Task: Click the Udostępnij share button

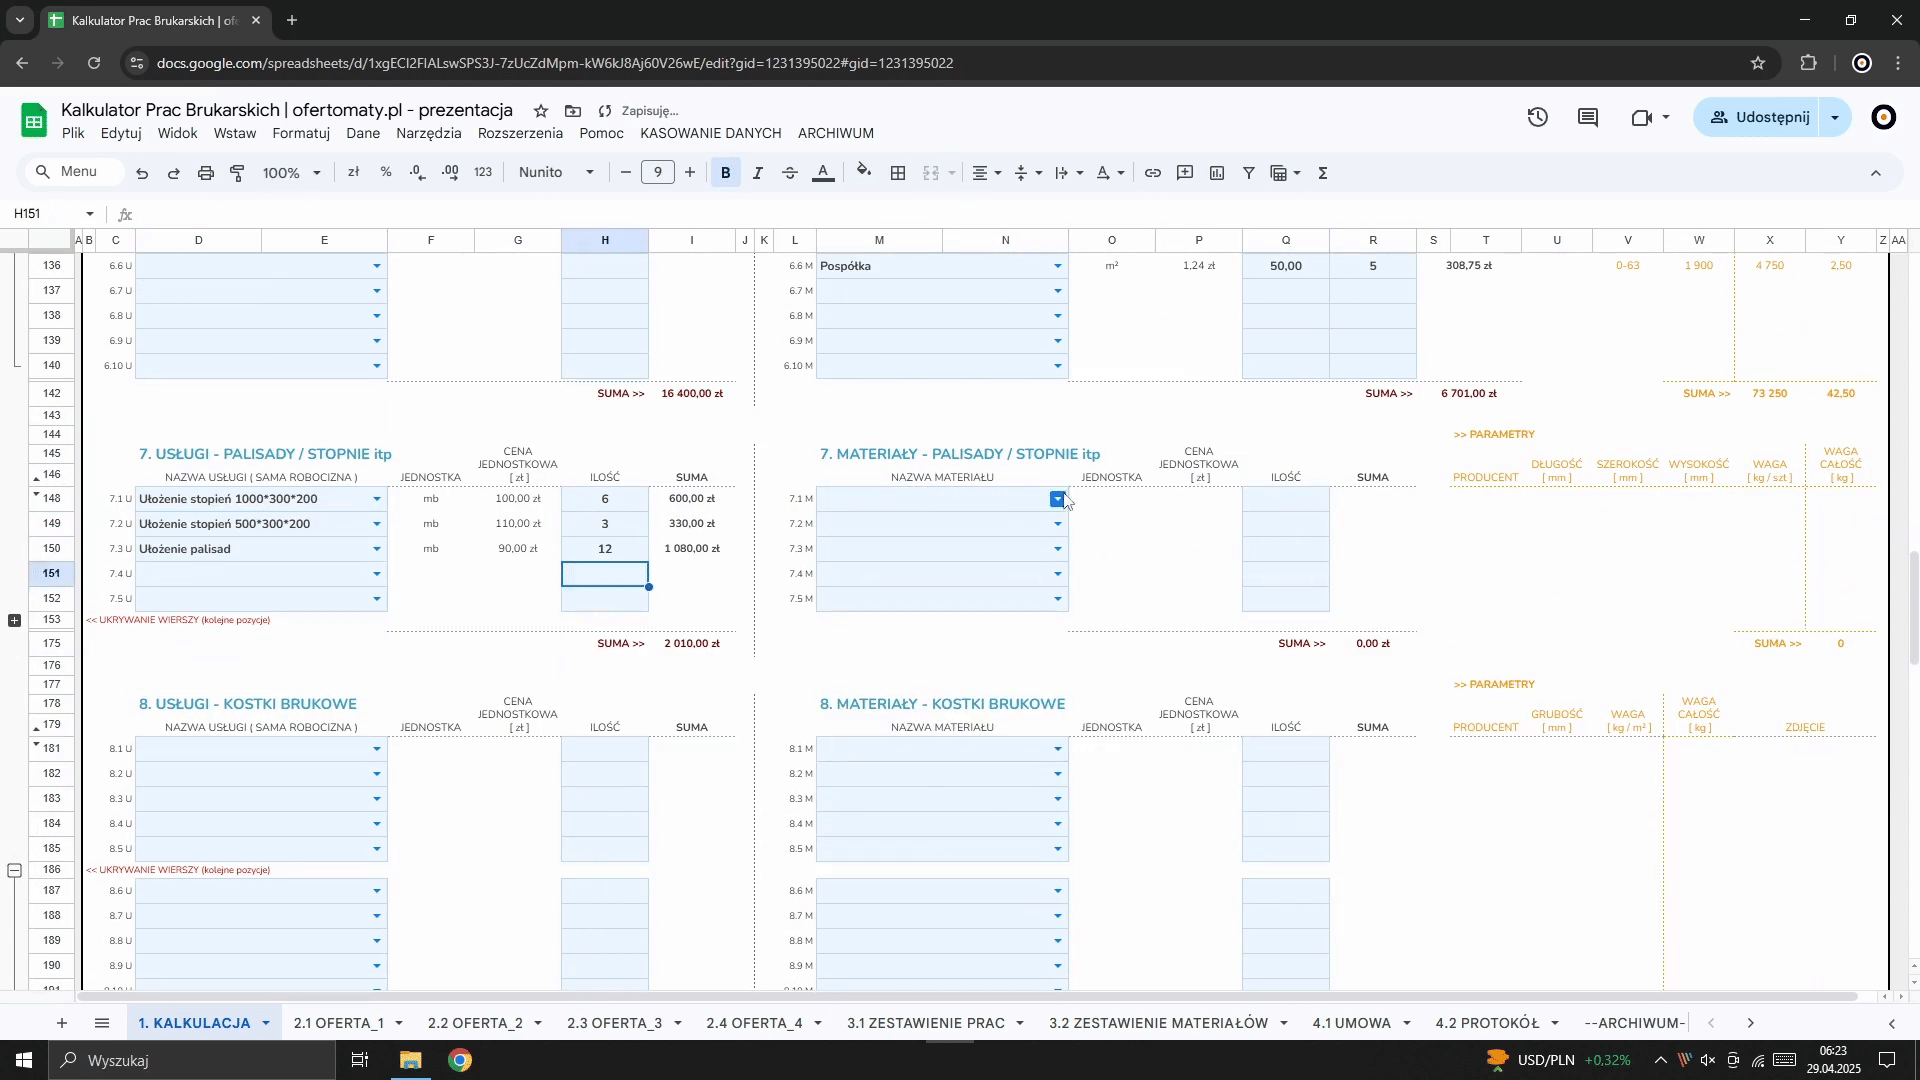Action: 1759,118
